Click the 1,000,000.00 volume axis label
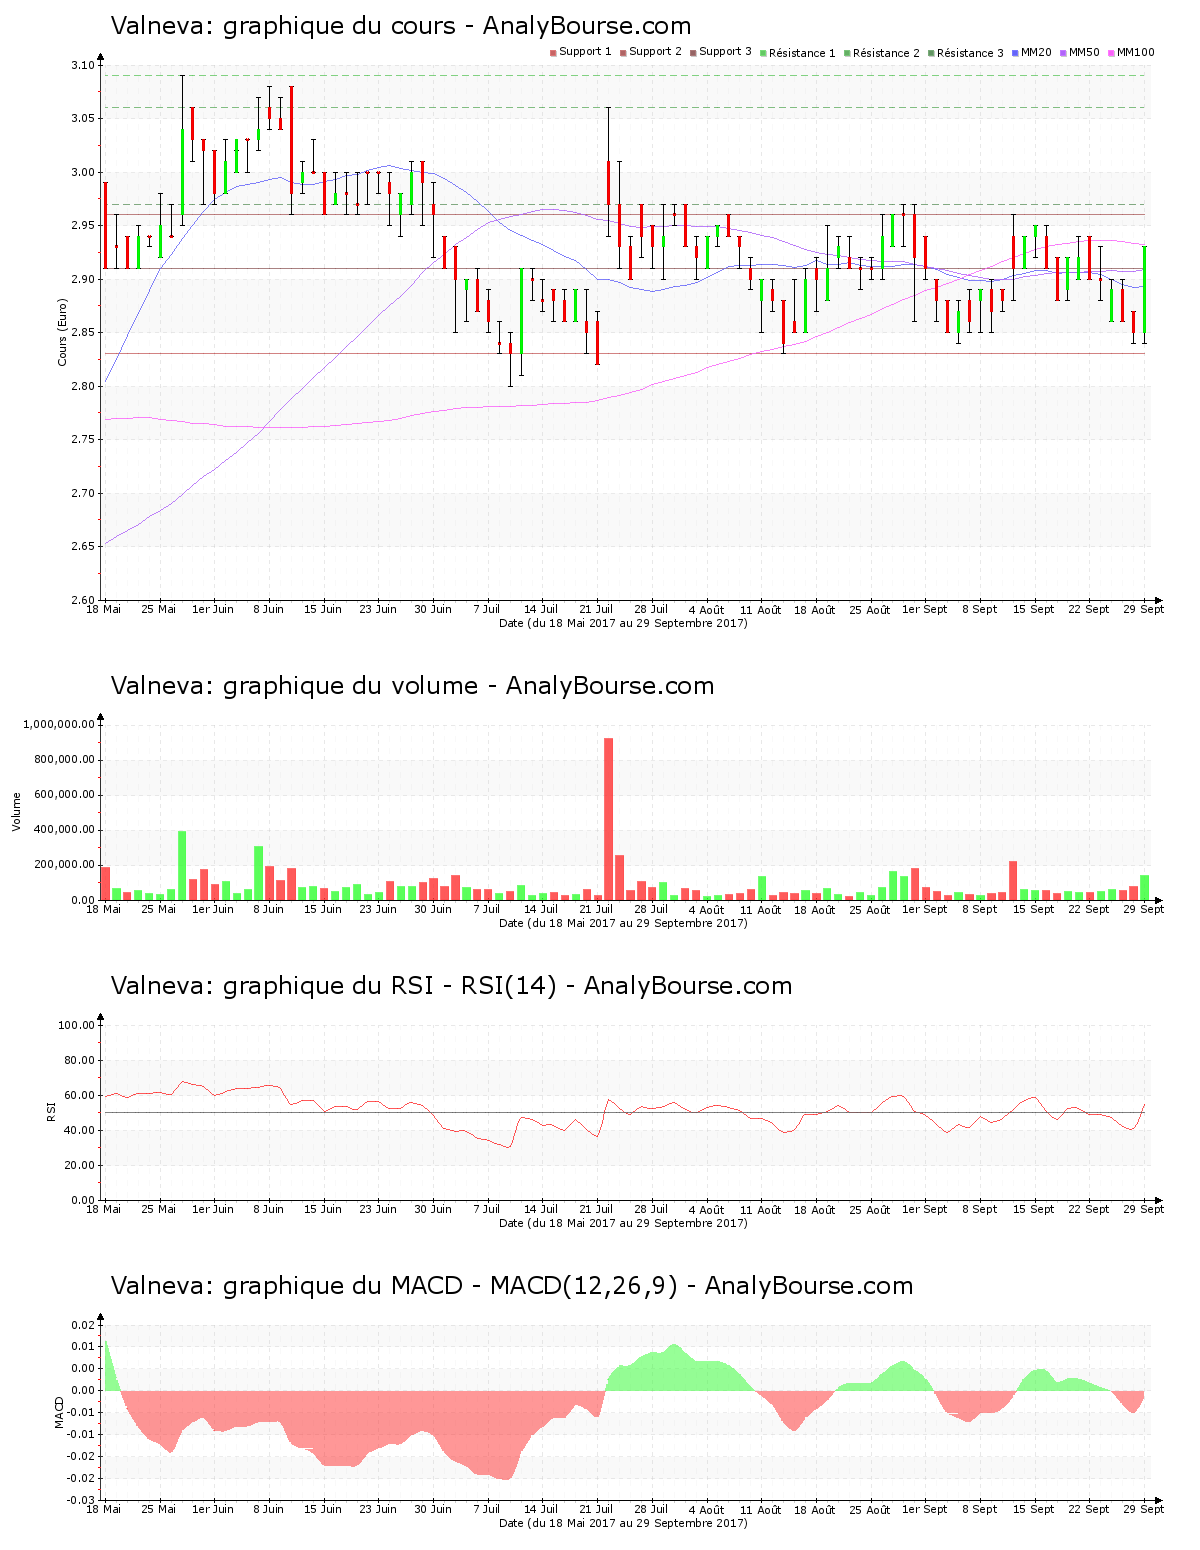1200x1550 pixels. (59, 724)
